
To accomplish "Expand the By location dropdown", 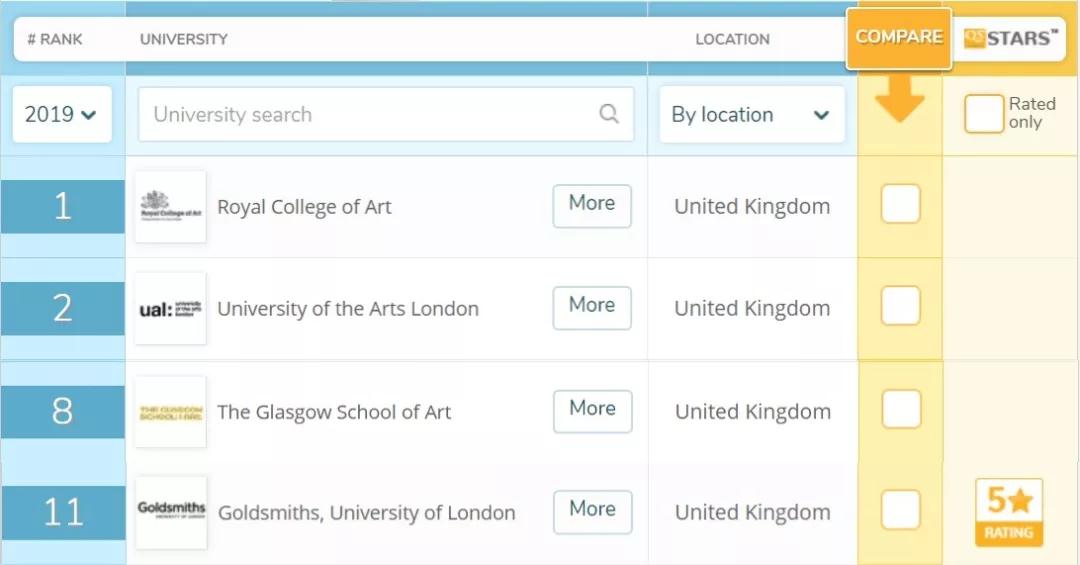I will coord(751,115).
